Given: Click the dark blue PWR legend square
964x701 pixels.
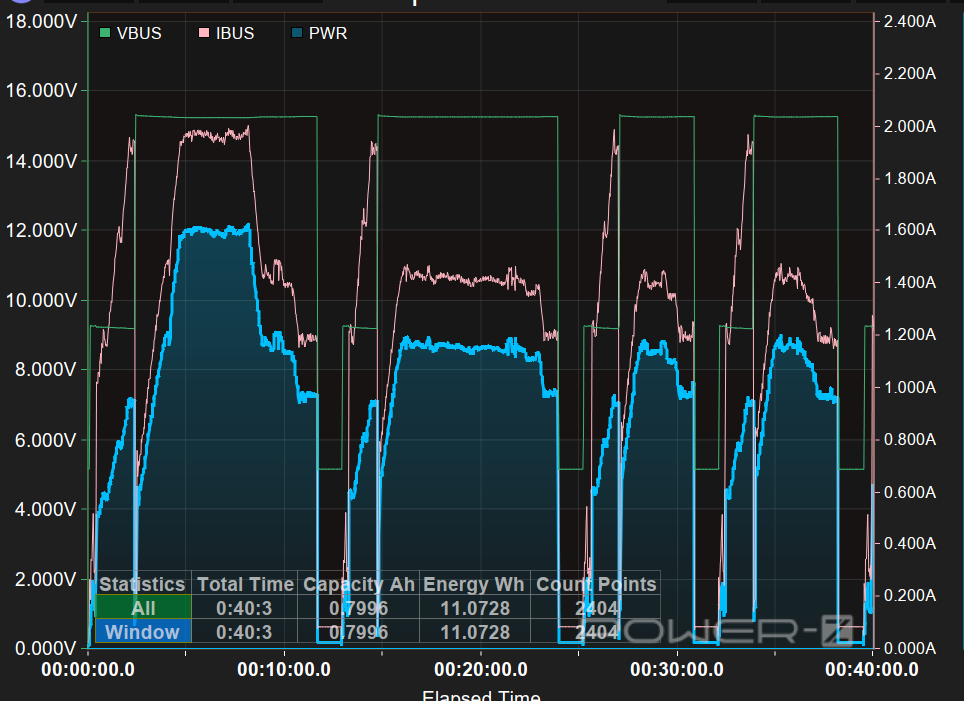Looking at the screenshot, I should pyautogui.click(x=297, y=33).
